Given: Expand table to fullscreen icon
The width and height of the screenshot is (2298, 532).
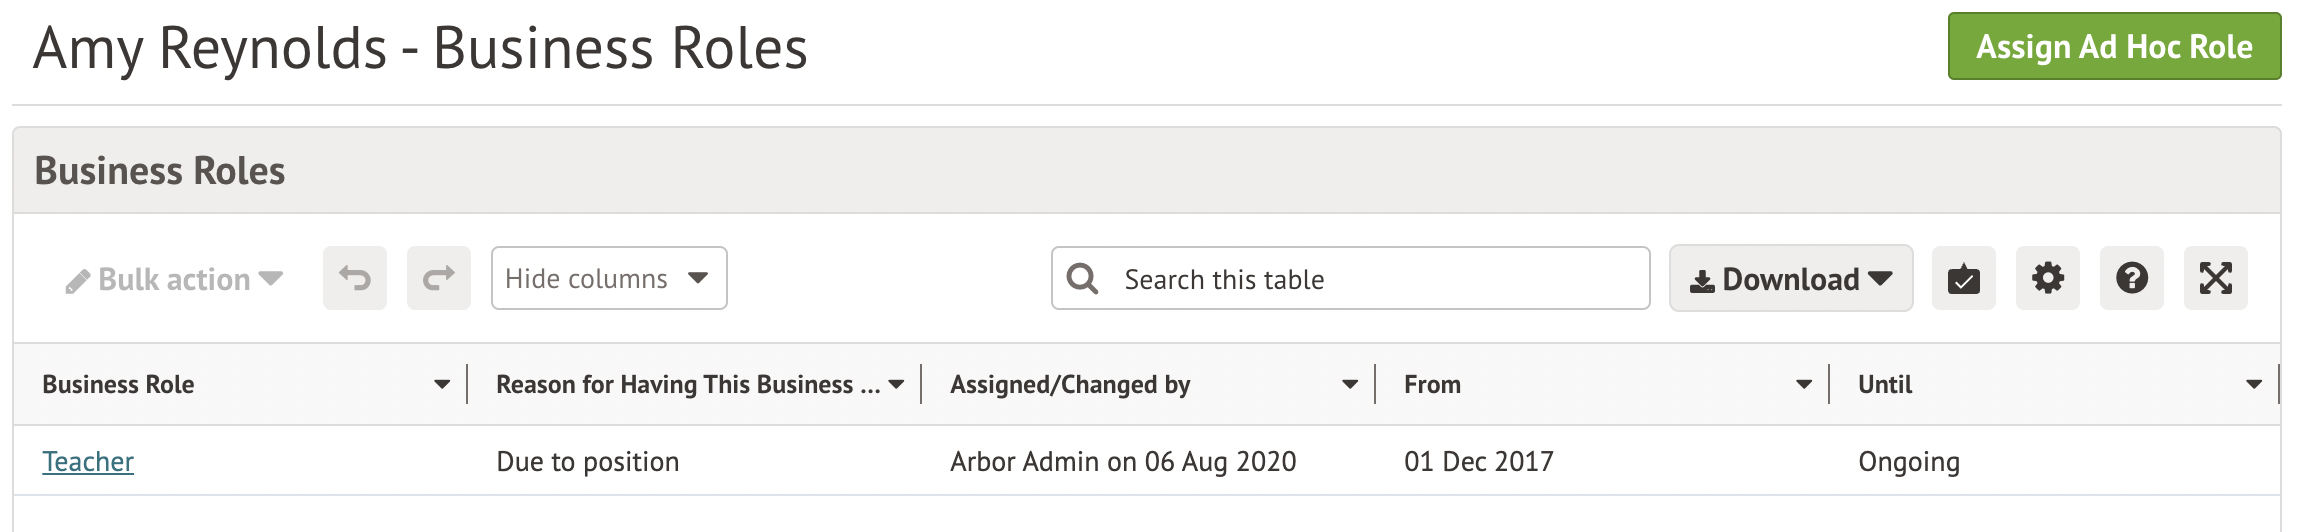Looking at the screenshot, I should (2215, 278).
